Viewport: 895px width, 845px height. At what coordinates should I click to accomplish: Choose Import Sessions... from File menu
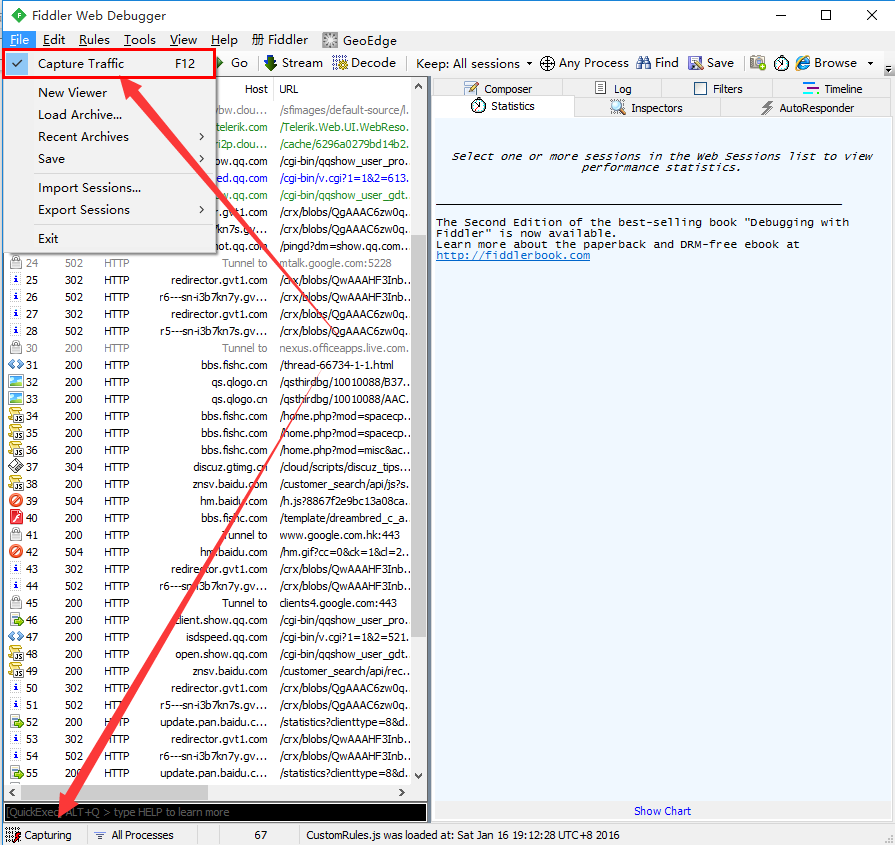click(89, 188)
